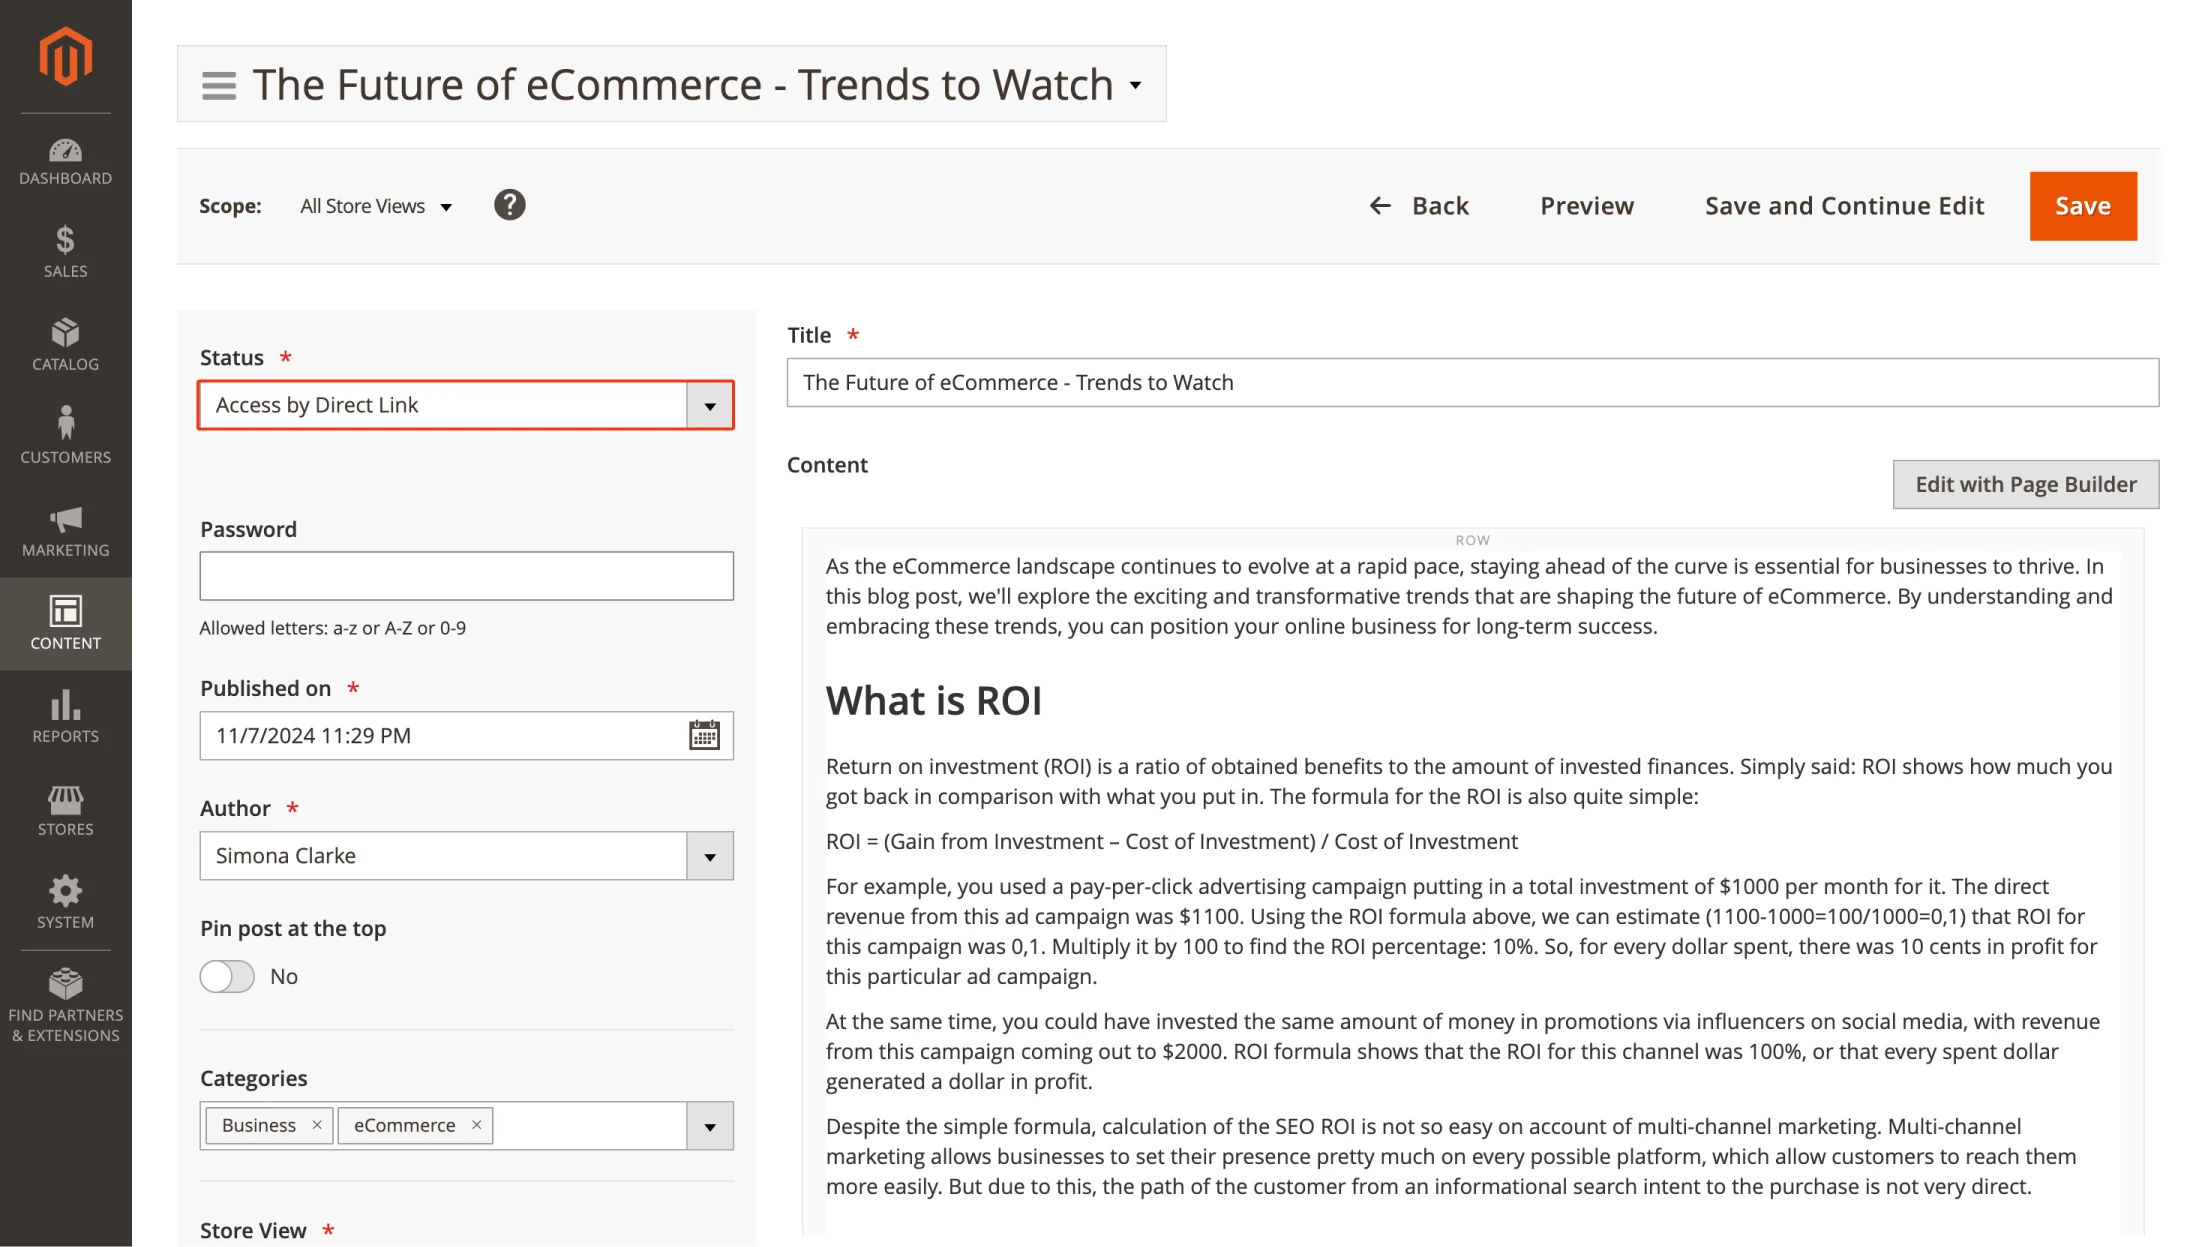Remove the Business category tag
Screen dimensions: 2205x1247
pyautogui.click(x=317, y=1125)
